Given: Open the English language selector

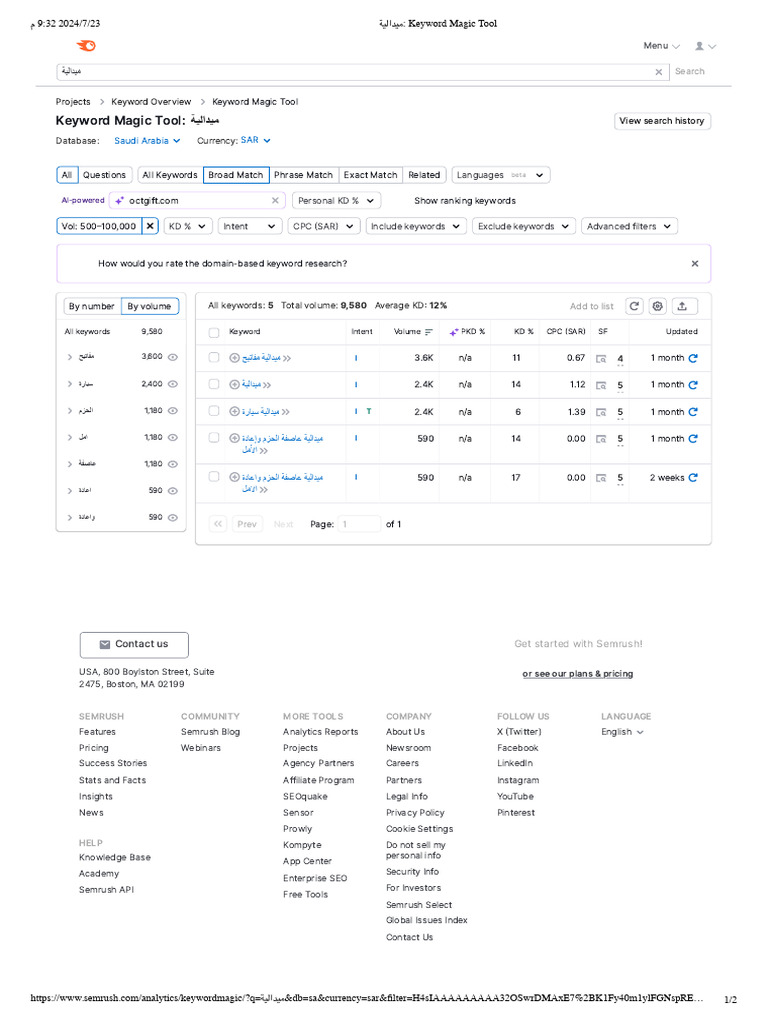Looking at the screenshot, I should [622, 732].
